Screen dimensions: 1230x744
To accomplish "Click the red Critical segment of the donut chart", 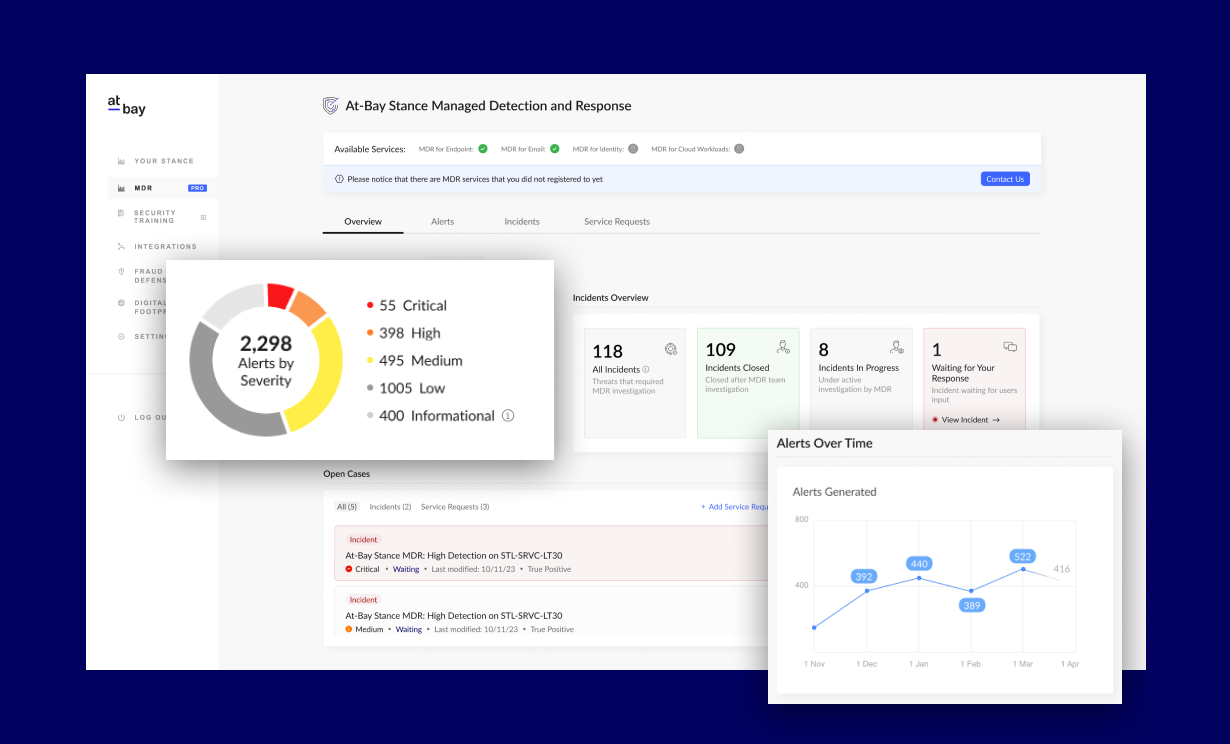I will tap(280, 296).
